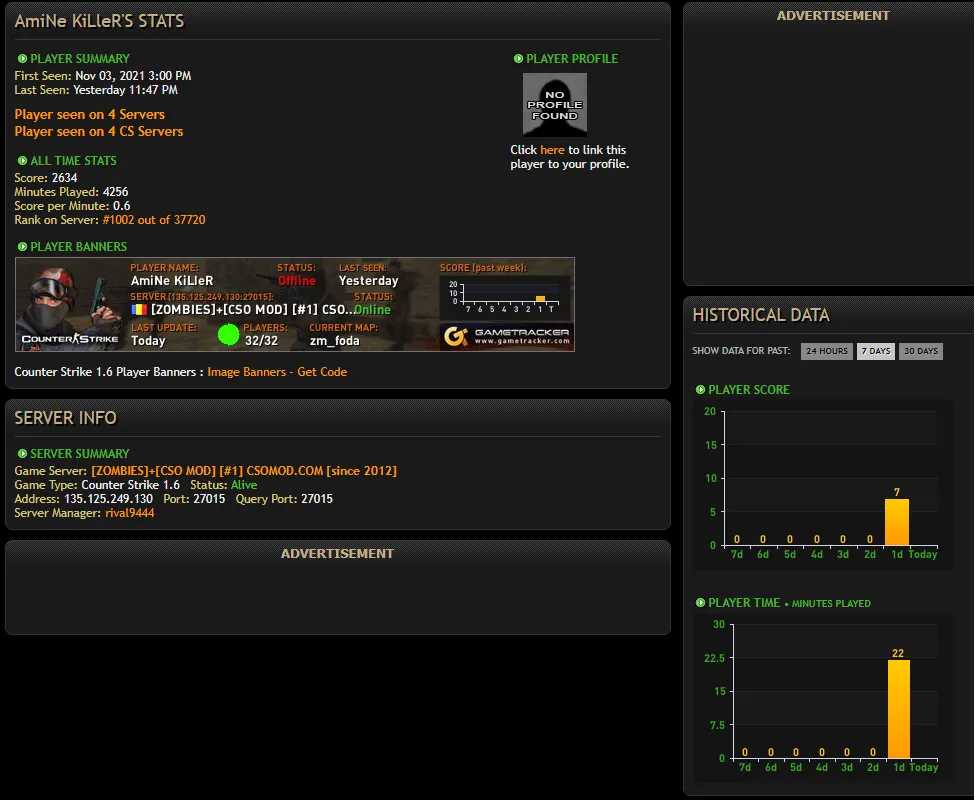Click the 'Score per Minute: 0.6' stat

(72, 206)
